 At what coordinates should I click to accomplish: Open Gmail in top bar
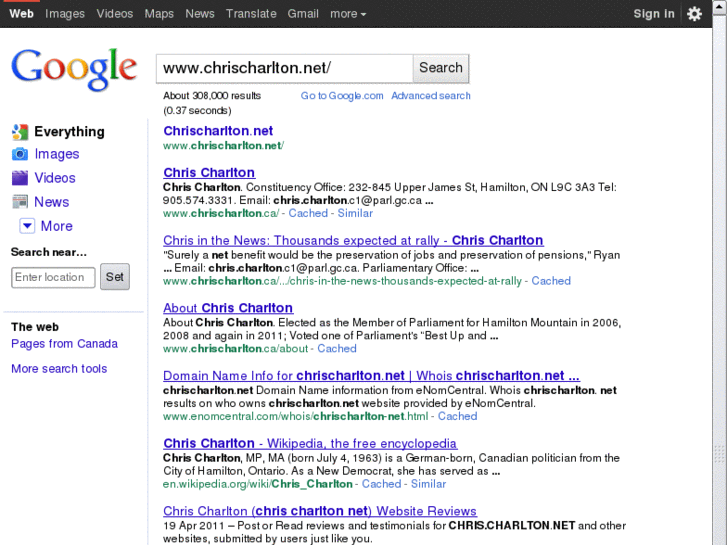(x=303, y=14)
